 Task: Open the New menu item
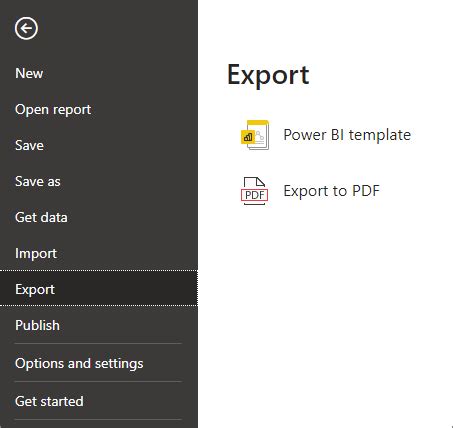pos(29,73)
